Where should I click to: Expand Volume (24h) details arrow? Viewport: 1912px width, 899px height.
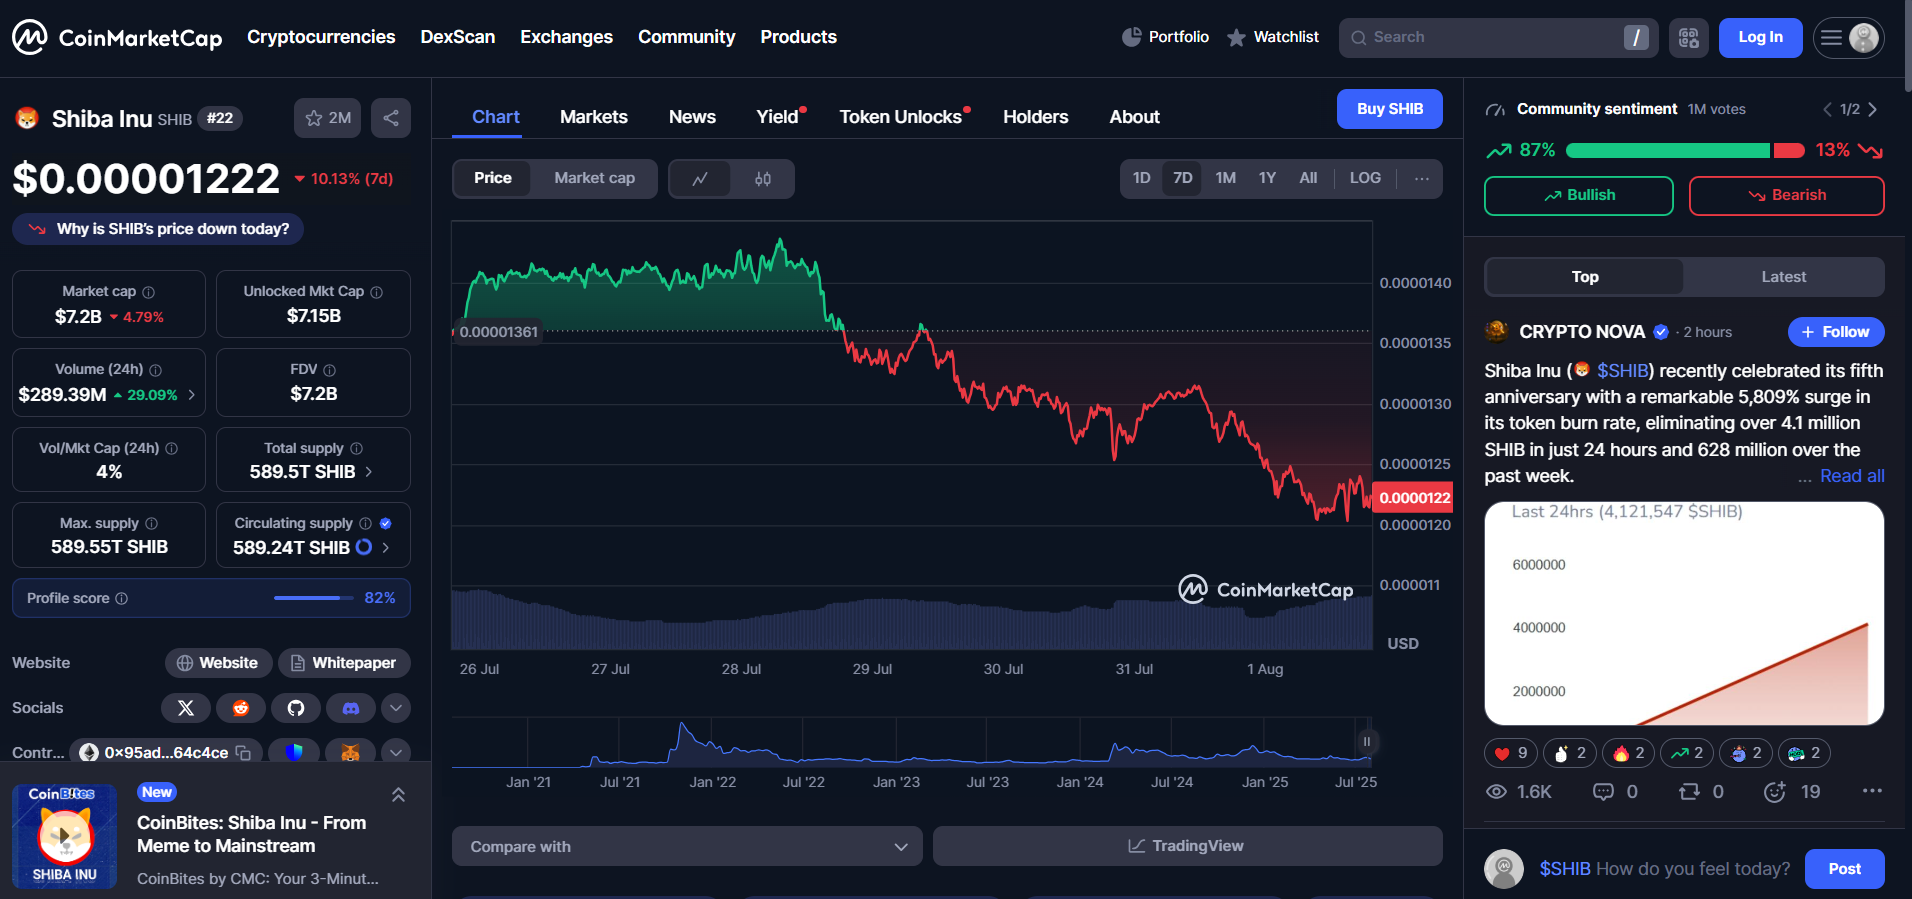click(192, 394)
